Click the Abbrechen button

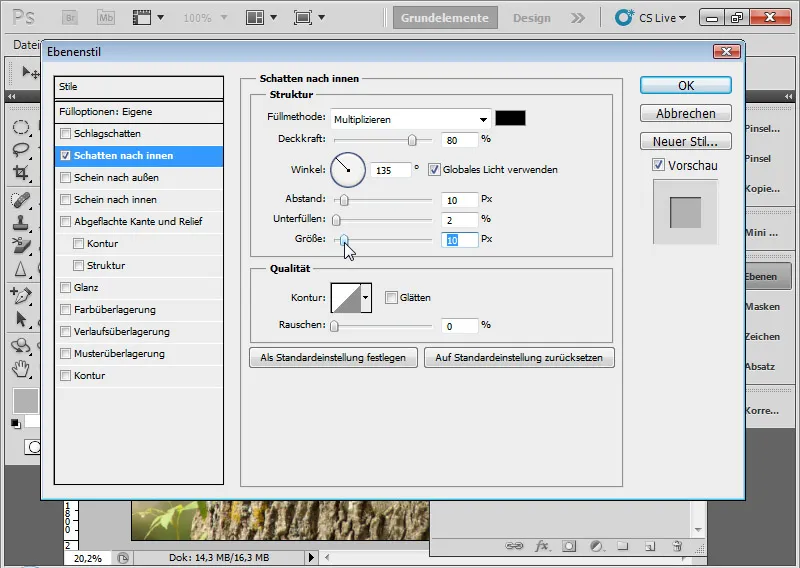(686, 113)
